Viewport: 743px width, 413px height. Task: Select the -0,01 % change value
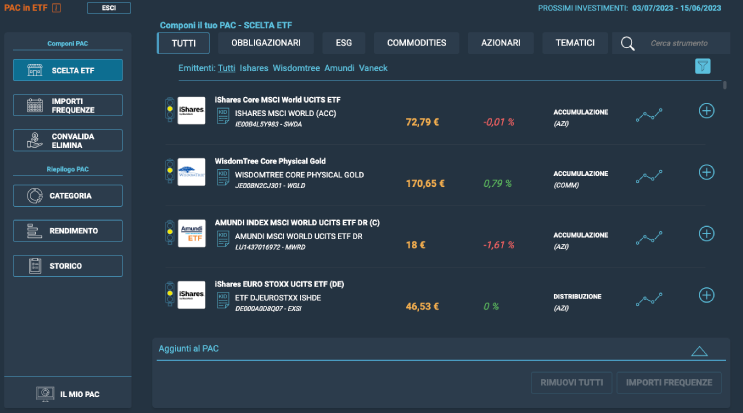tap(498, 122)
